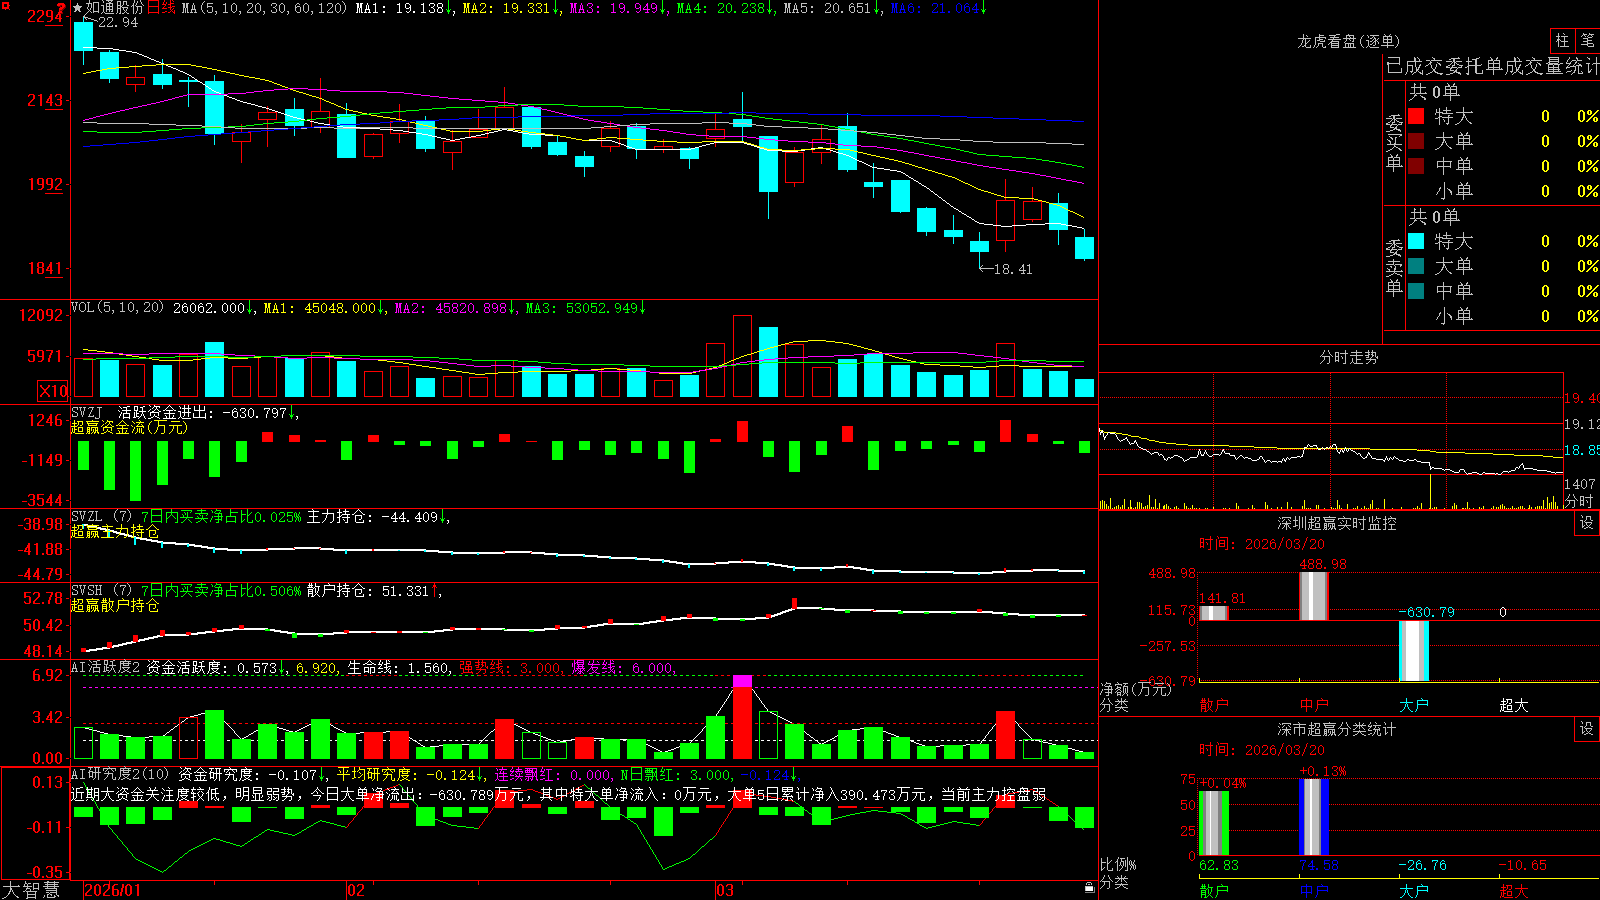Viewport: 1600px width, 900px height.
Task: Click the dark red 大单 buy-order swatch
Action: 1416,141
